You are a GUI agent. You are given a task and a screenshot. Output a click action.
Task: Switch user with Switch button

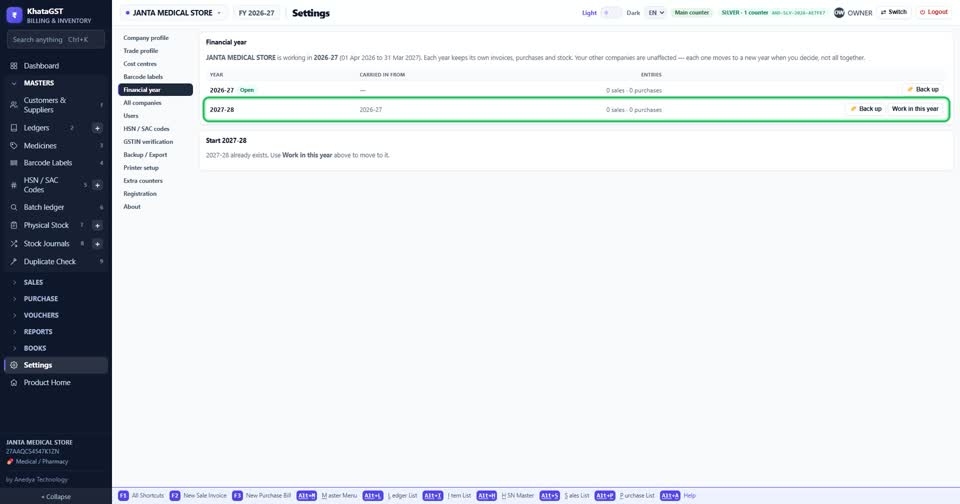[894, 12]
